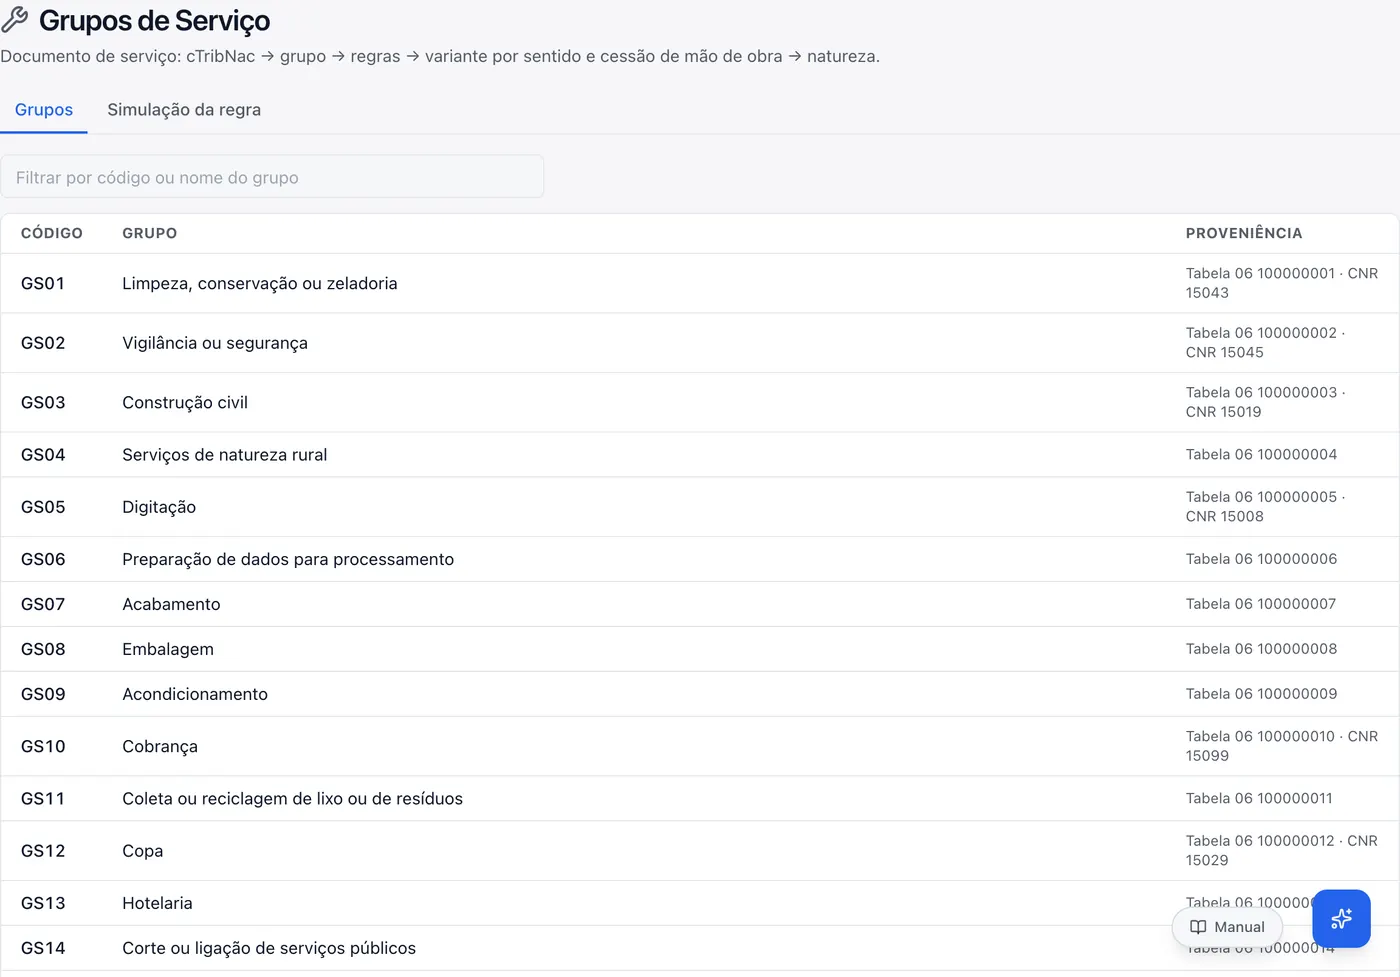1400x977 pixels.
Task: Switch to the Simulação da regra tab
Action: tap(184, 110)
